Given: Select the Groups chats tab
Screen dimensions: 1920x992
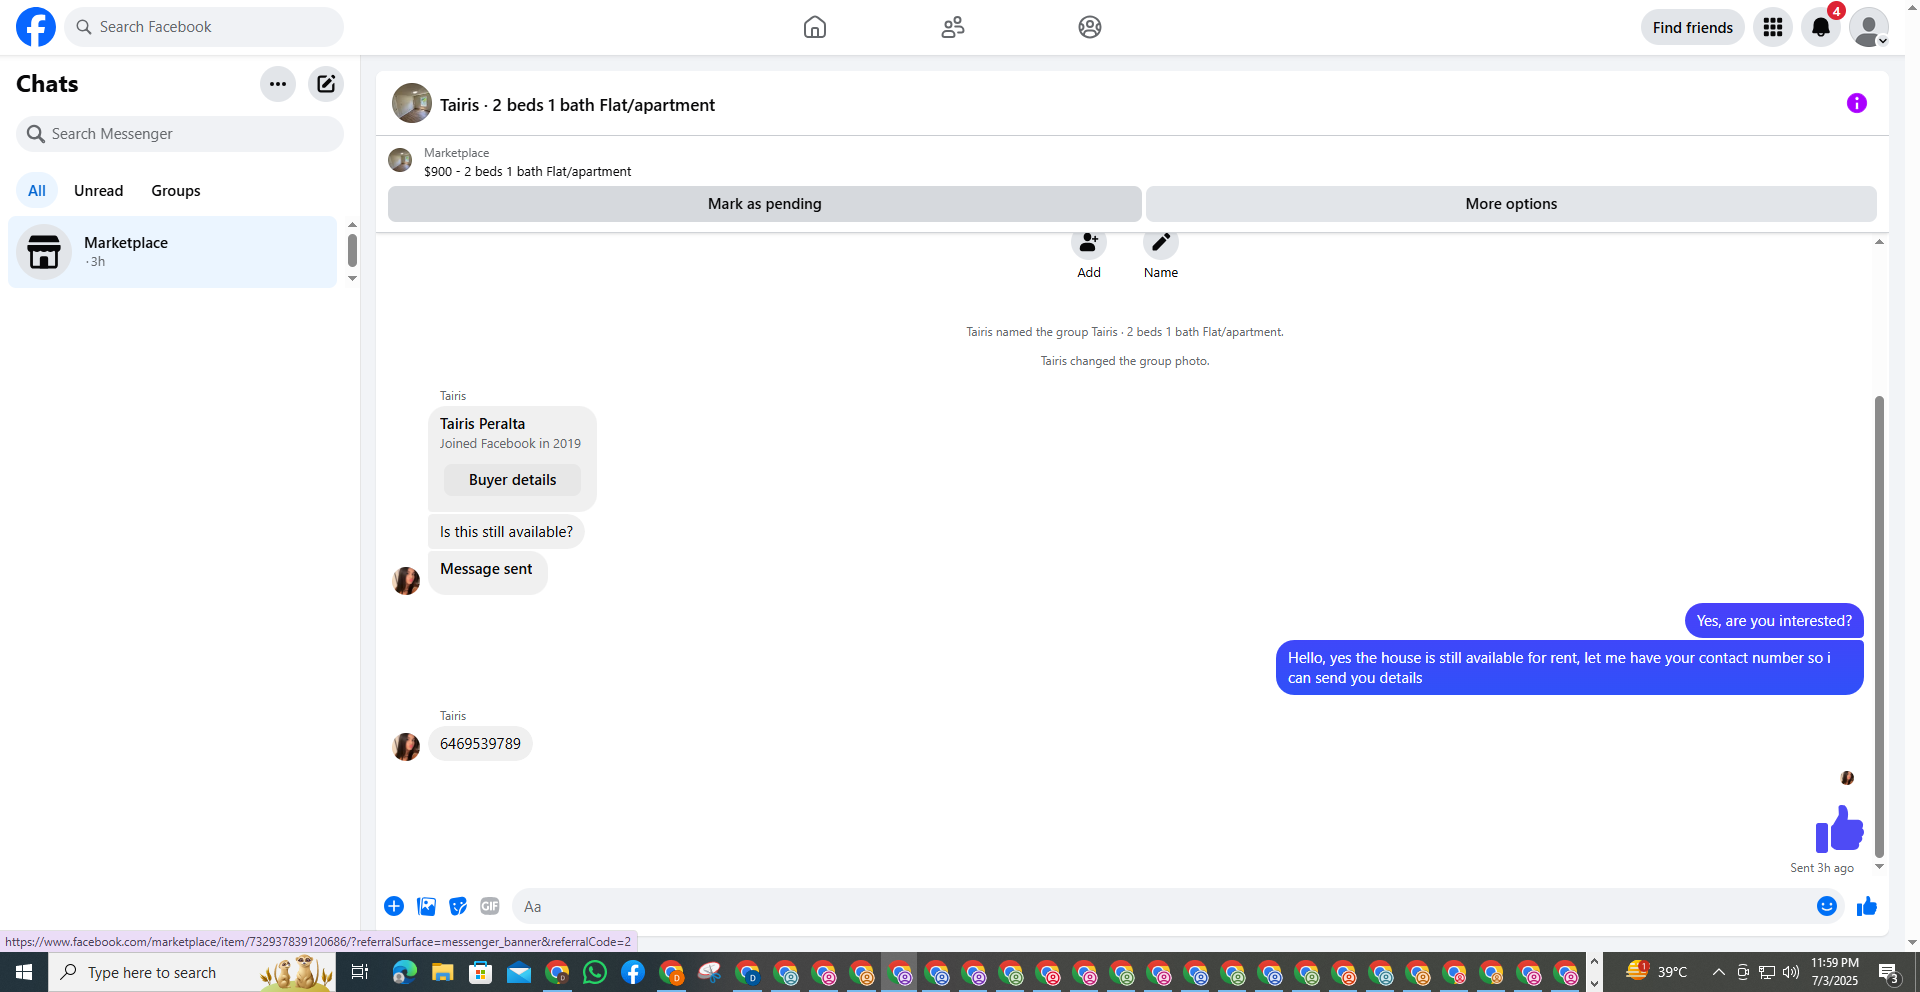Looking at the screenshot, I should [176, 191].
